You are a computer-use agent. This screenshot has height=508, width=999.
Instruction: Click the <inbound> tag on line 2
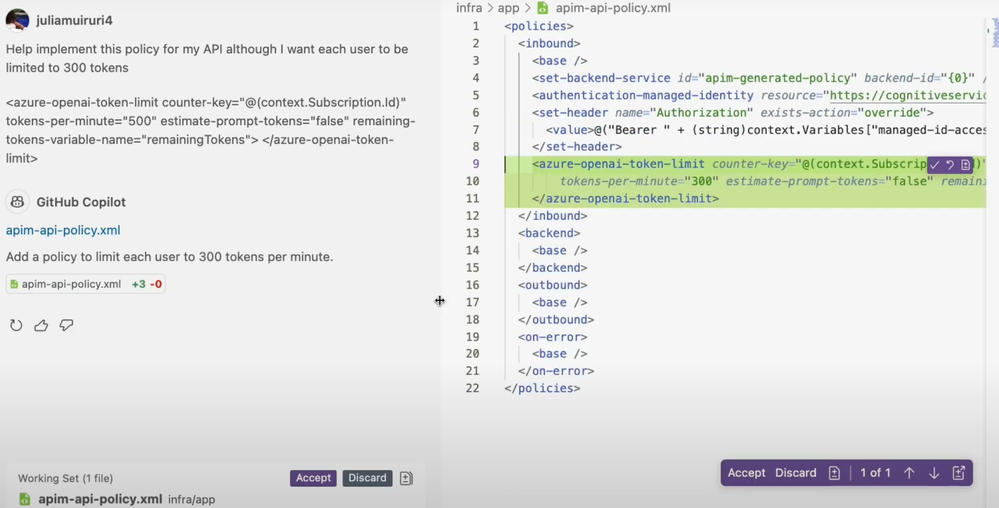pyautogui.click(x=549, y=43)
